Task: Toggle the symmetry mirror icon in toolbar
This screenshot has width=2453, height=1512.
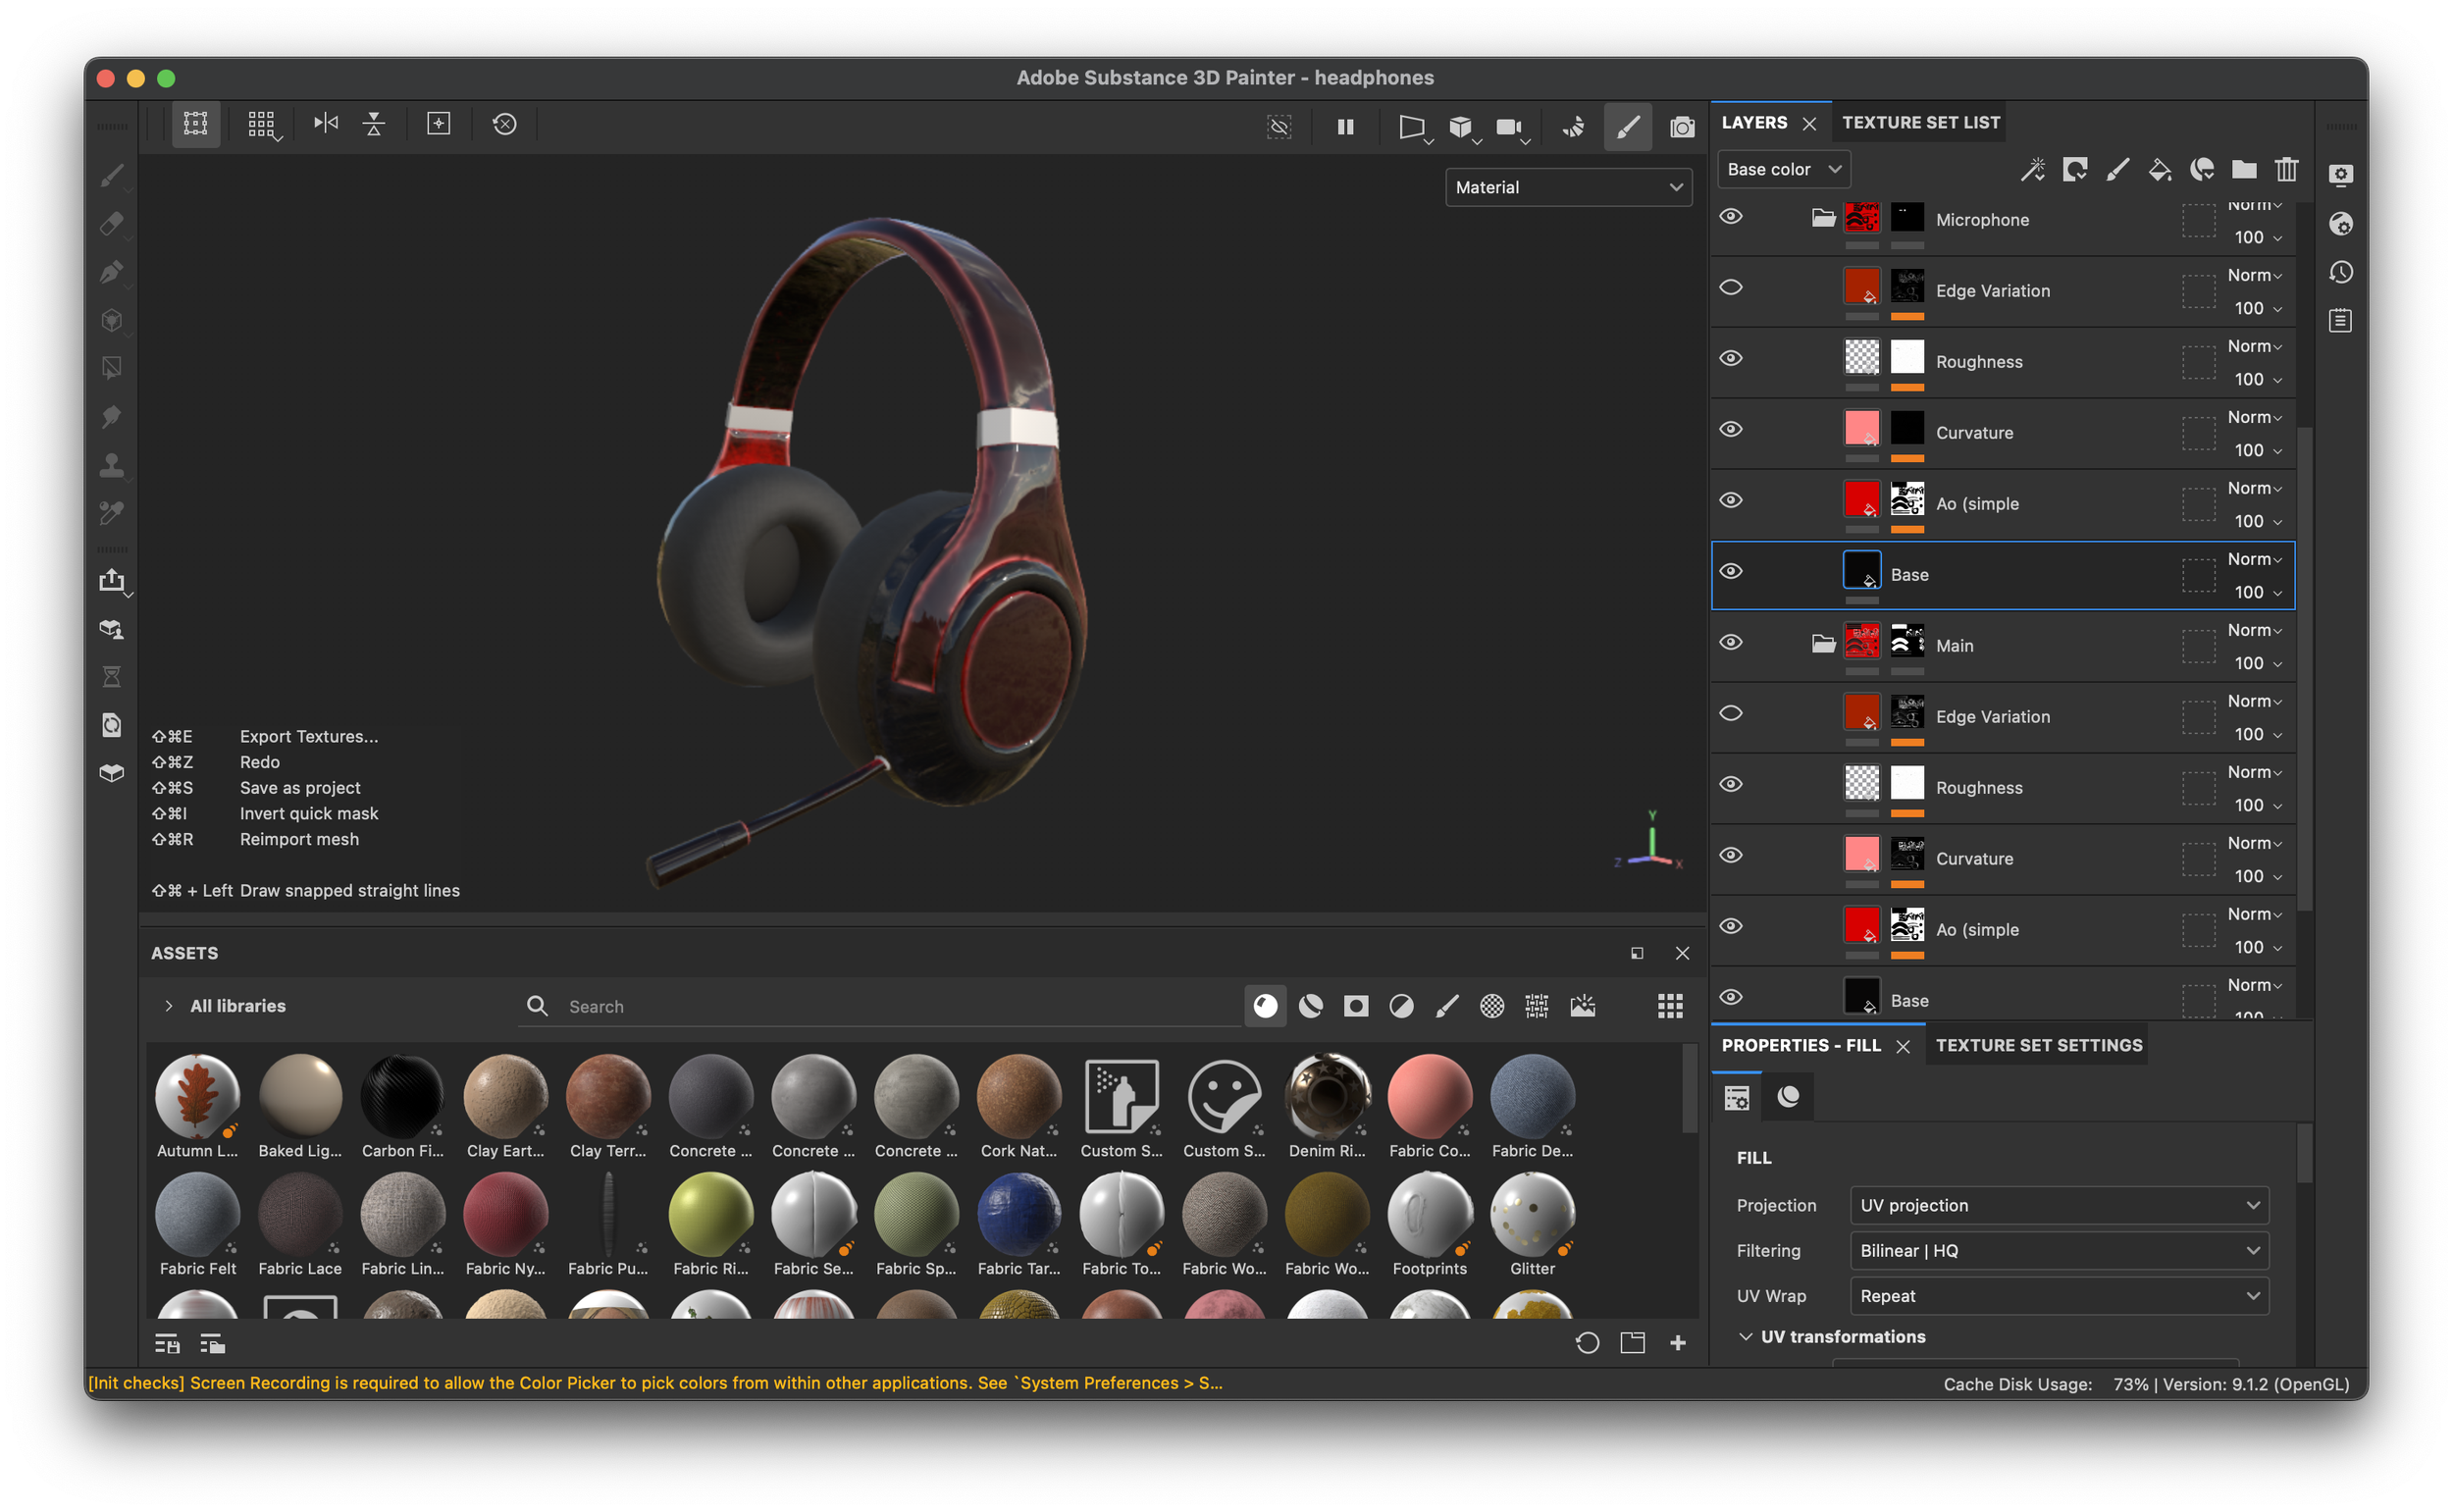Action: (326, 124)
